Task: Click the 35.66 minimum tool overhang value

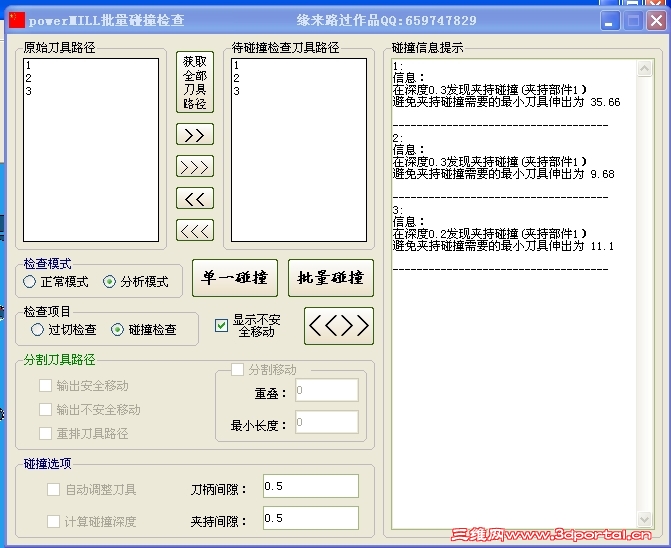Action: pyautogui.click(x=606, y=102)
